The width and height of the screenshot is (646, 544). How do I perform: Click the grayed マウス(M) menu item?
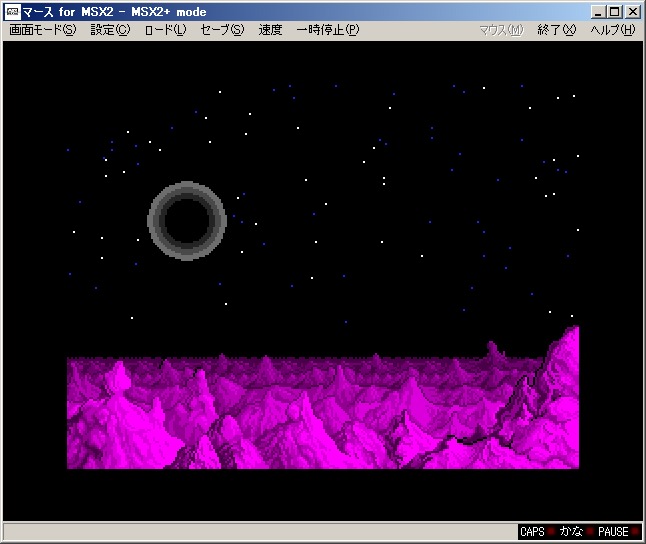click(x=500, y=30)
